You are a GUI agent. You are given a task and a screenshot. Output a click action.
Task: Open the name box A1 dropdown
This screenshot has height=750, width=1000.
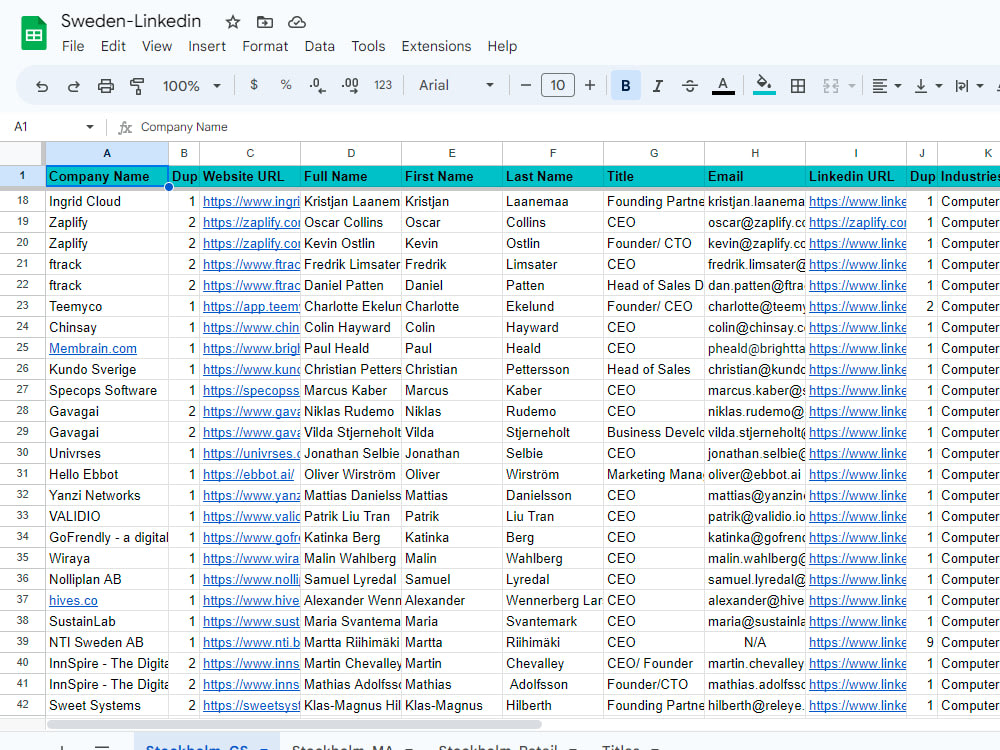click(90, 127)
